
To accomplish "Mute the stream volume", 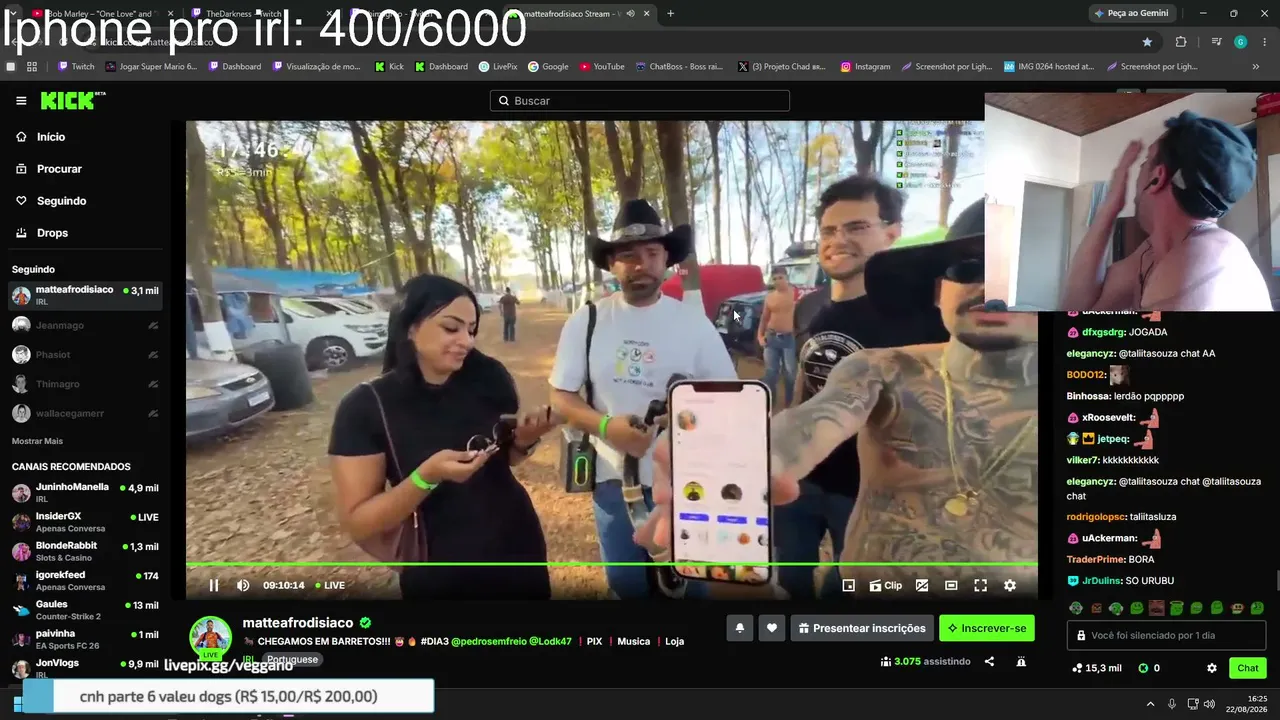I will click(243, 585).
